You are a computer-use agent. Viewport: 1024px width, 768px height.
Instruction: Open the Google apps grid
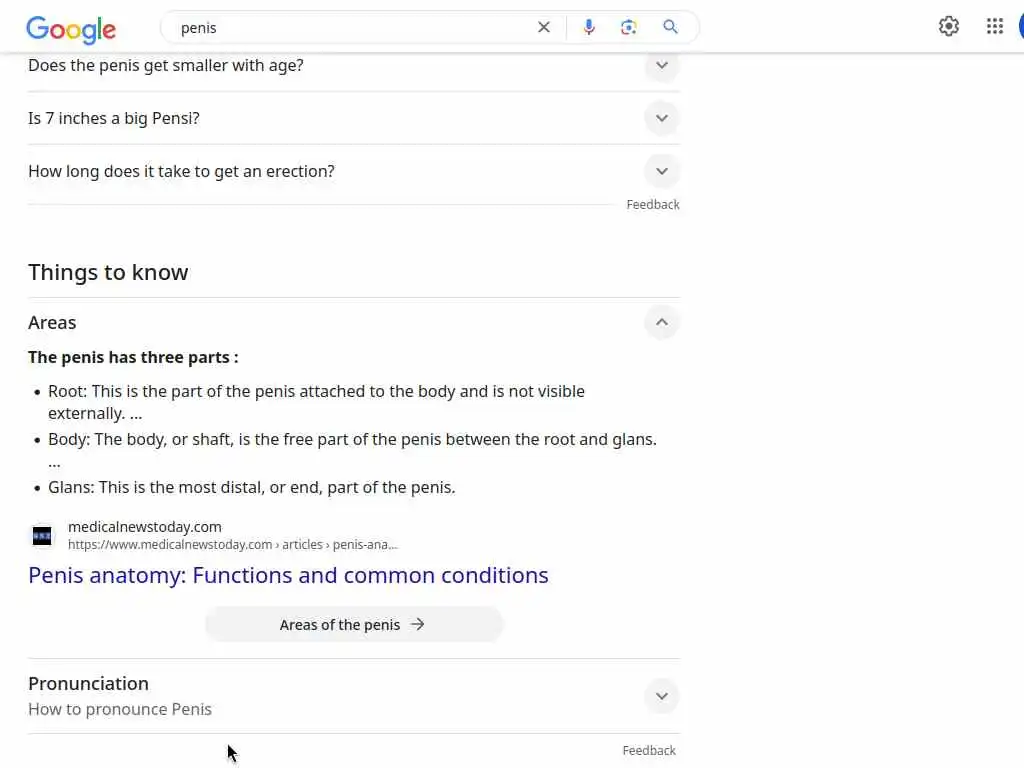(995, 27)
